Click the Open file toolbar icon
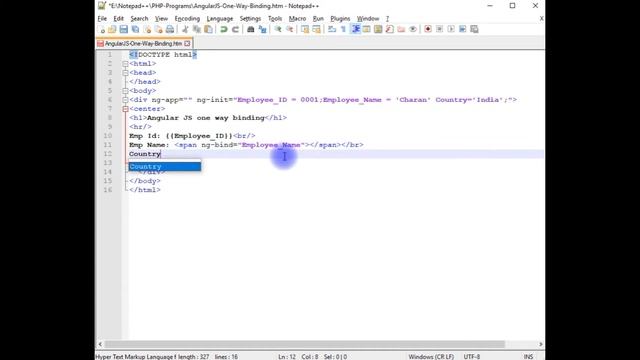The height and width of the screenshot is (360, 640). click(112, 29)
